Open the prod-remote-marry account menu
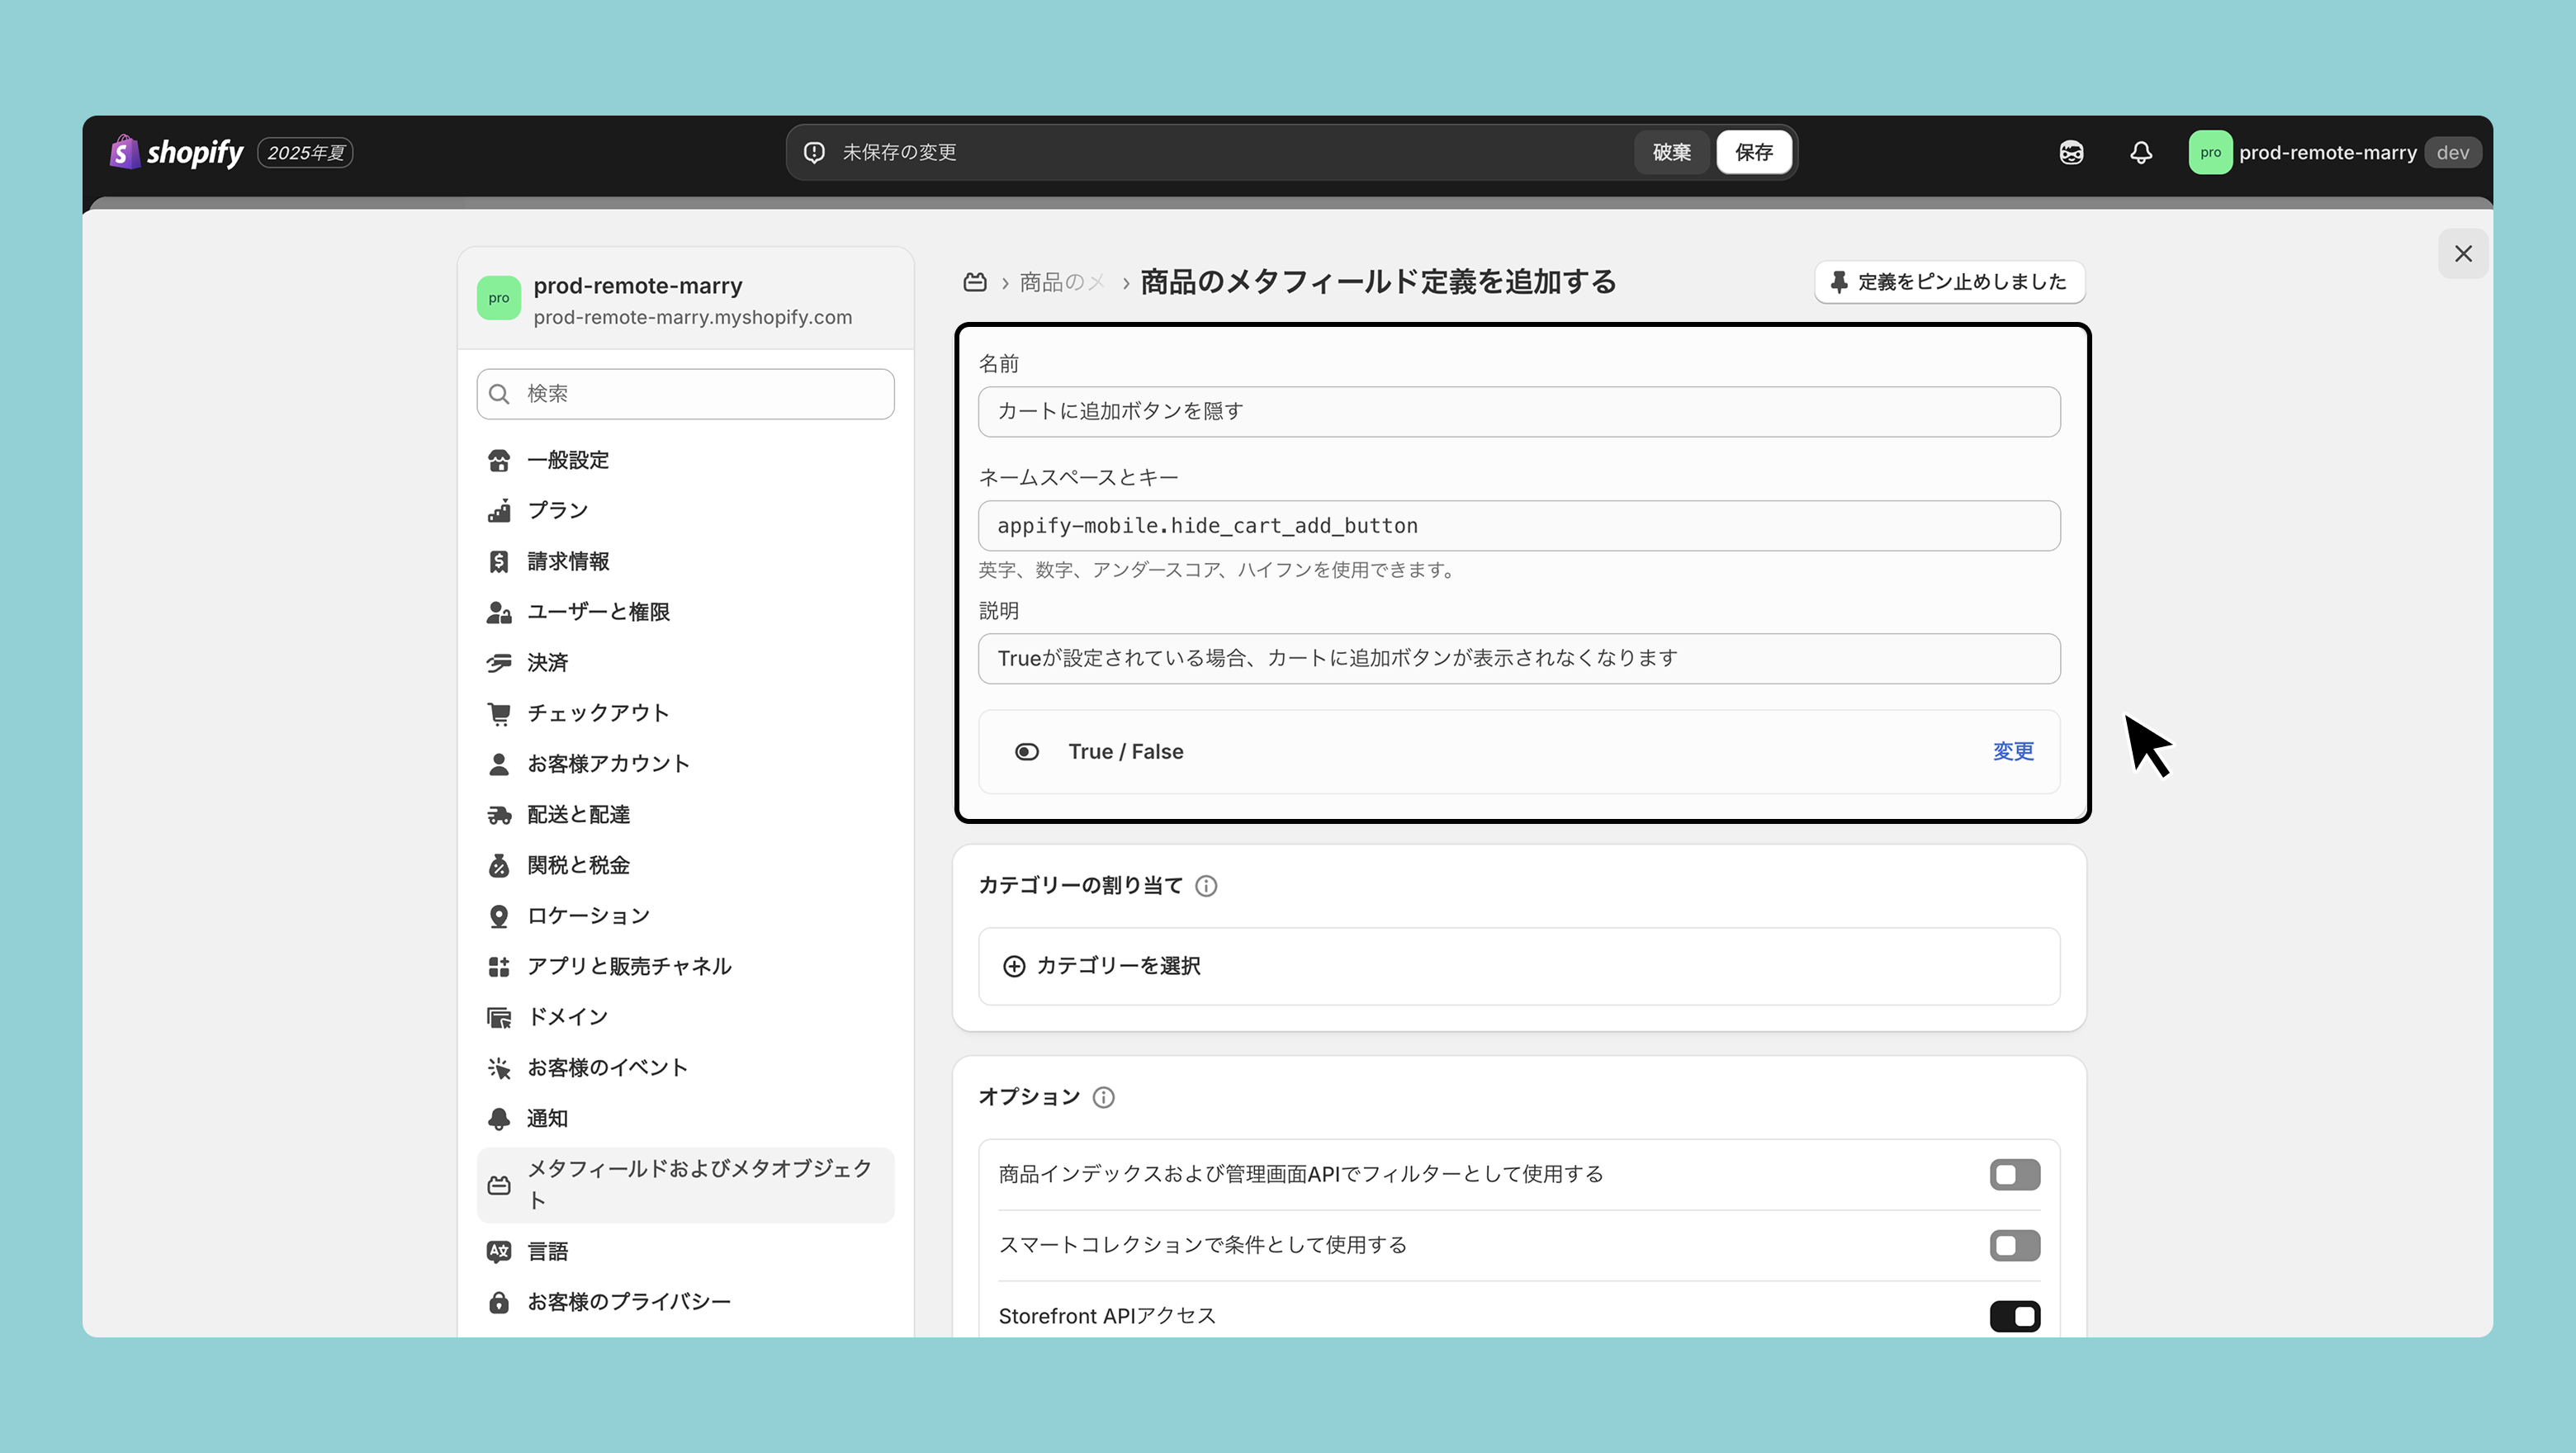 pos(2330,152)
